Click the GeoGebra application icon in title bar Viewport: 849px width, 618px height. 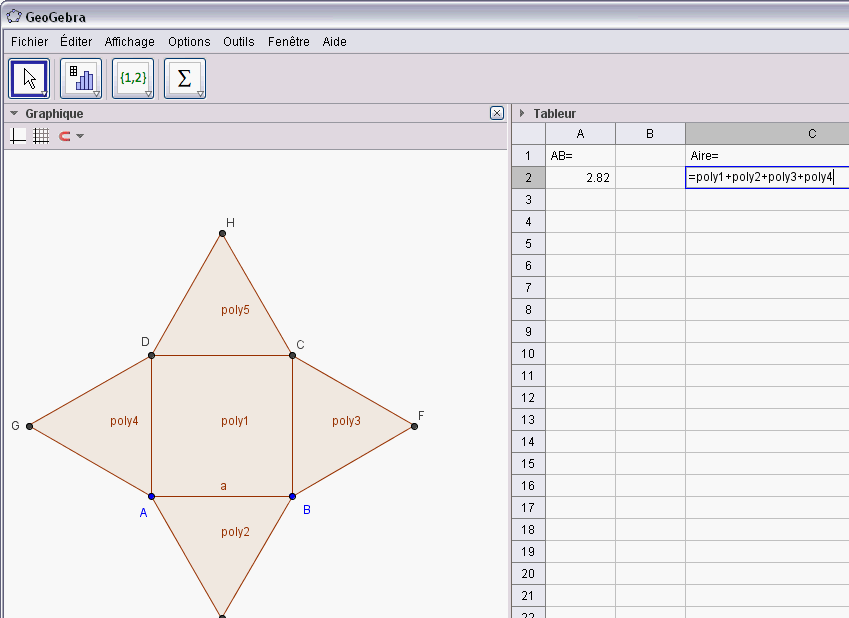point(13,17)
